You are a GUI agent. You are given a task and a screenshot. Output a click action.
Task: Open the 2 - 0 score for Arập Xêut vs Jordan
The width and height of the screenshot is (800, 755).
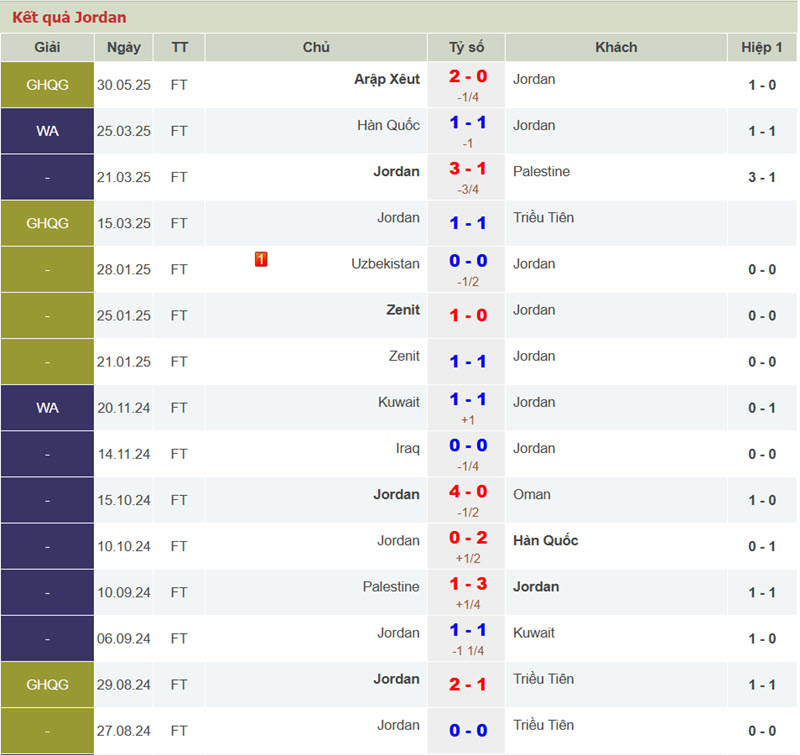(468, 77)
